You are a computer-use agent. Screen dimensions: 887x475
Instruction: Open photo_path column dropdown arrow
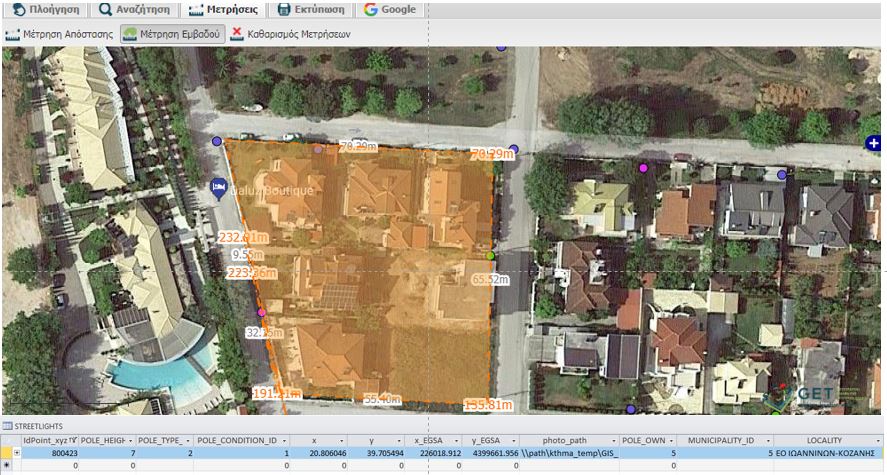point(614,441)
